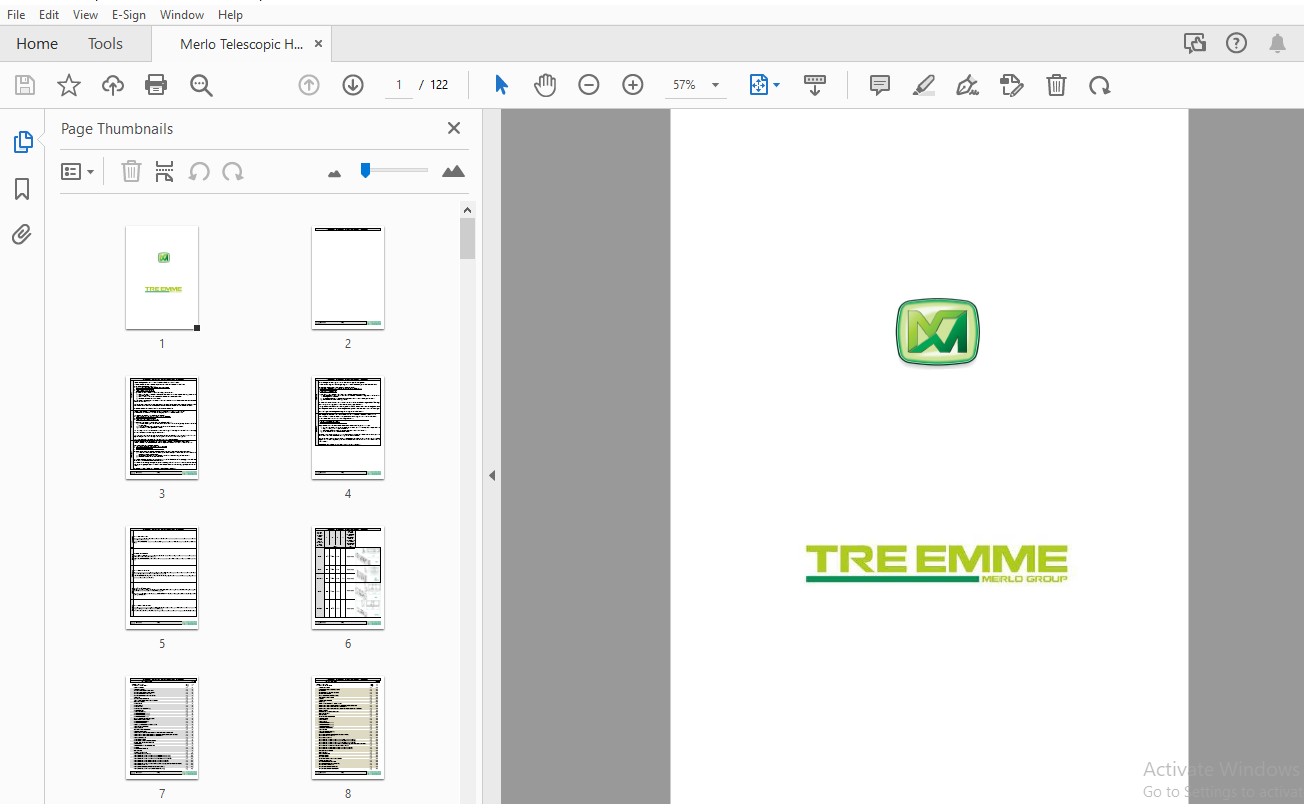
Task: Open the Page Thumbnails sidebar icon
Action: [22, 142]
